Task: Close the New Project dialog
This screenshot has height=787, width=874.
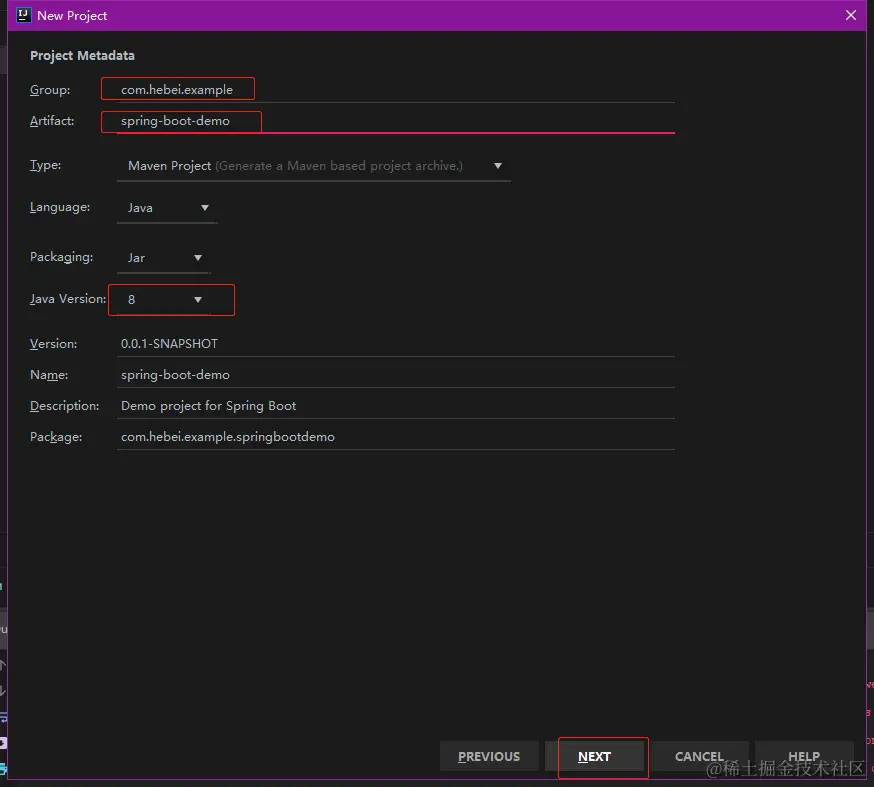Action: 851,15
